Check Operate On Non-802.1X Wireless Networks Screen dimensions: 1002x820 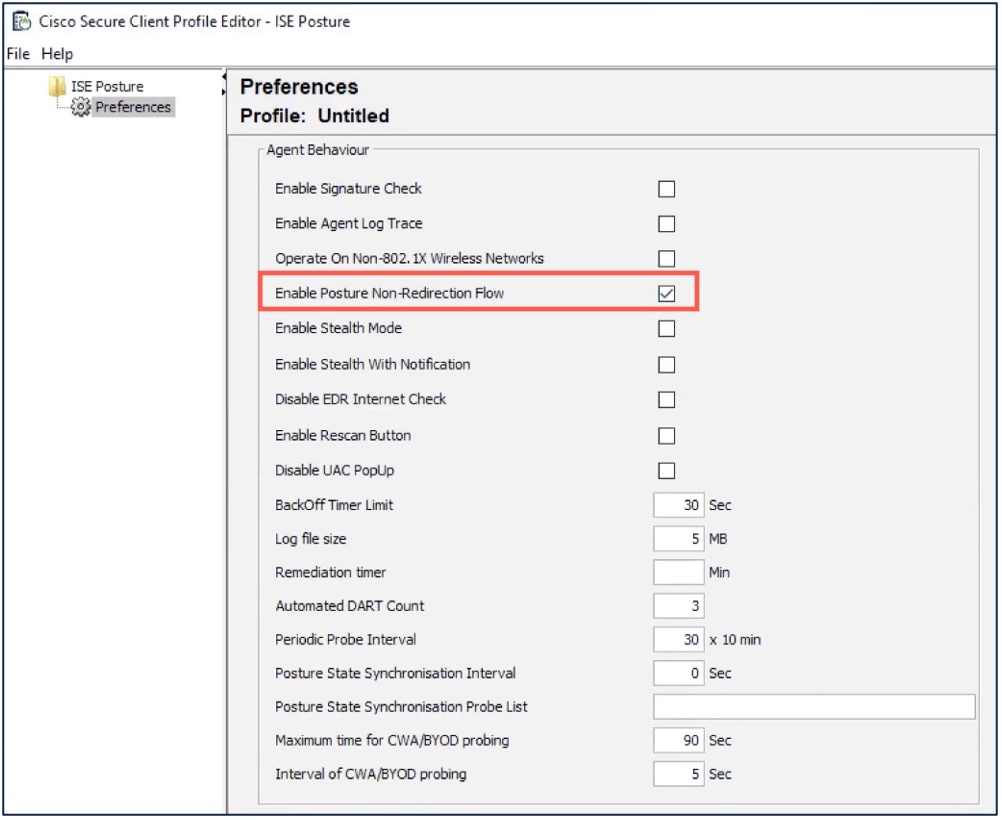click(667, 258)
